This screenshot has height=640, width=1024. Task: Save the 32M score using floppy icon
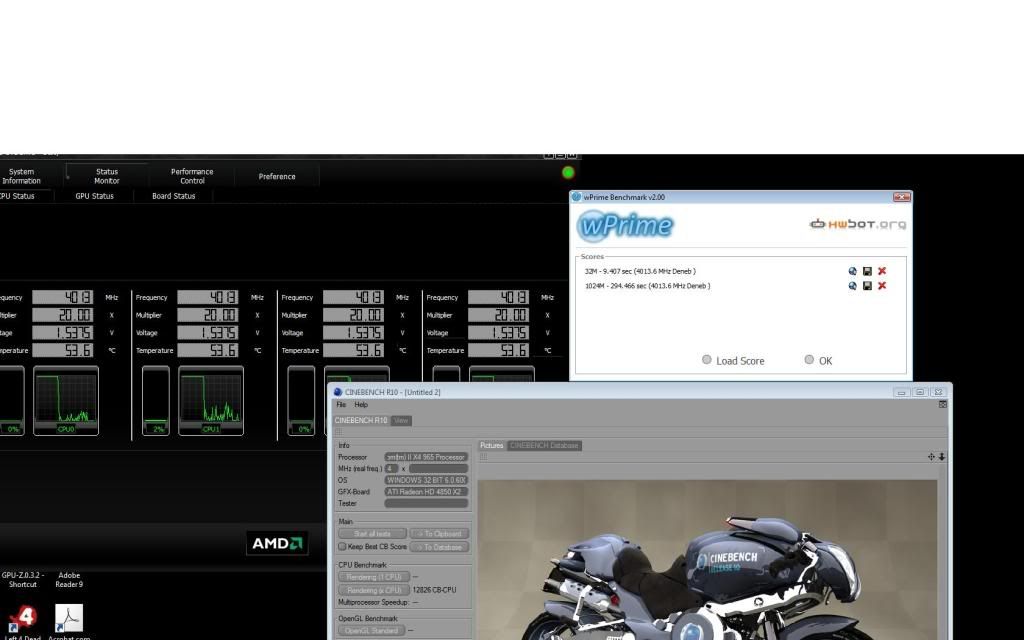(867, 271)
